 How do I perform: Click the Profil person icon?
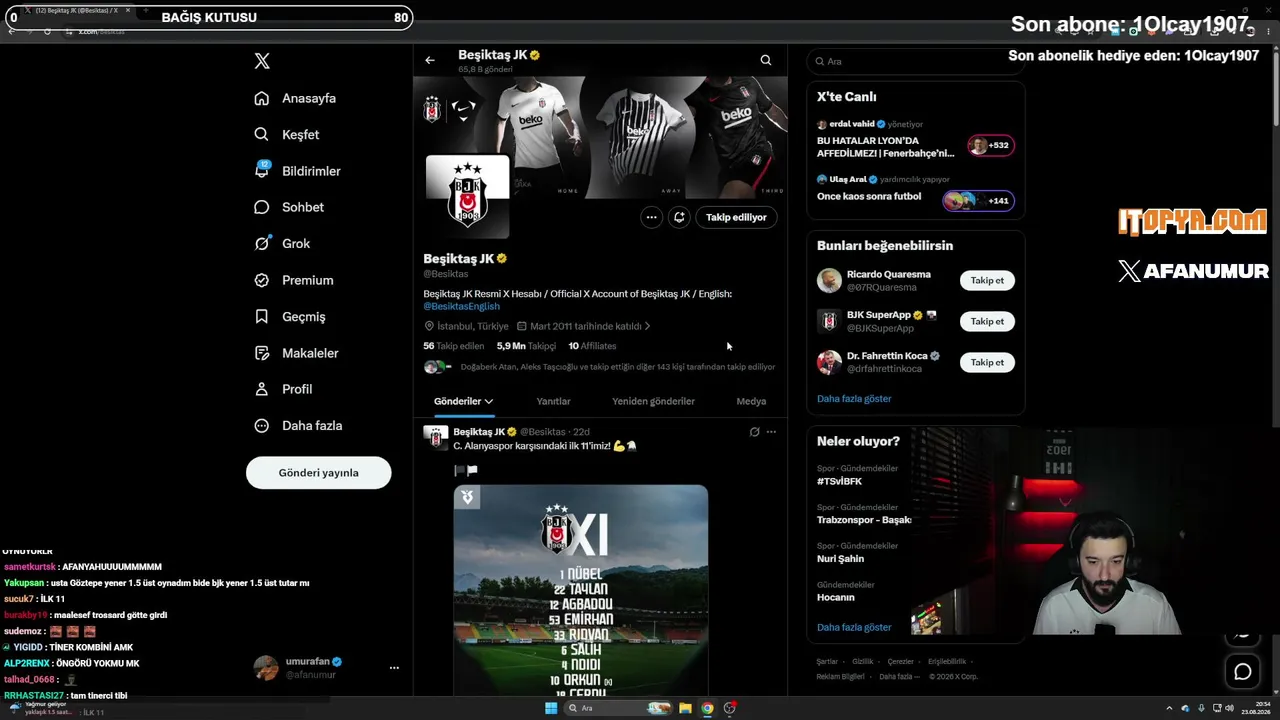click(x=262, y=389)
